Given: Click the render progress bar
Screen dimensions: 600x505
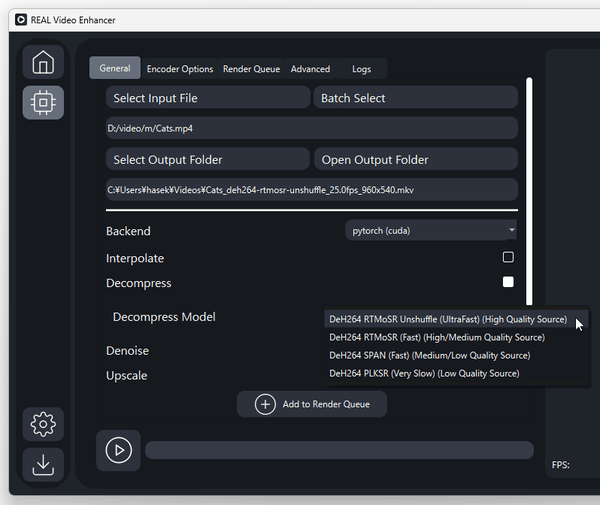Looking at the screenshot, I should (x=339, y=450).
